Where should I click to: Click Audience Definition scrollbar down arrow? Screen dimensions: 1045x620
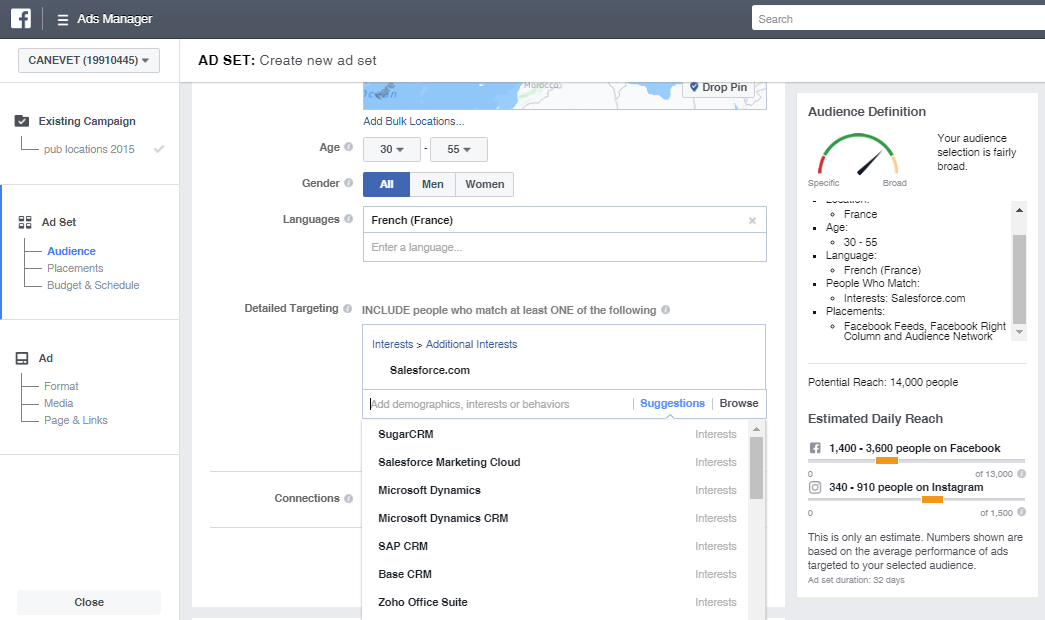[x=1019, y=331]
